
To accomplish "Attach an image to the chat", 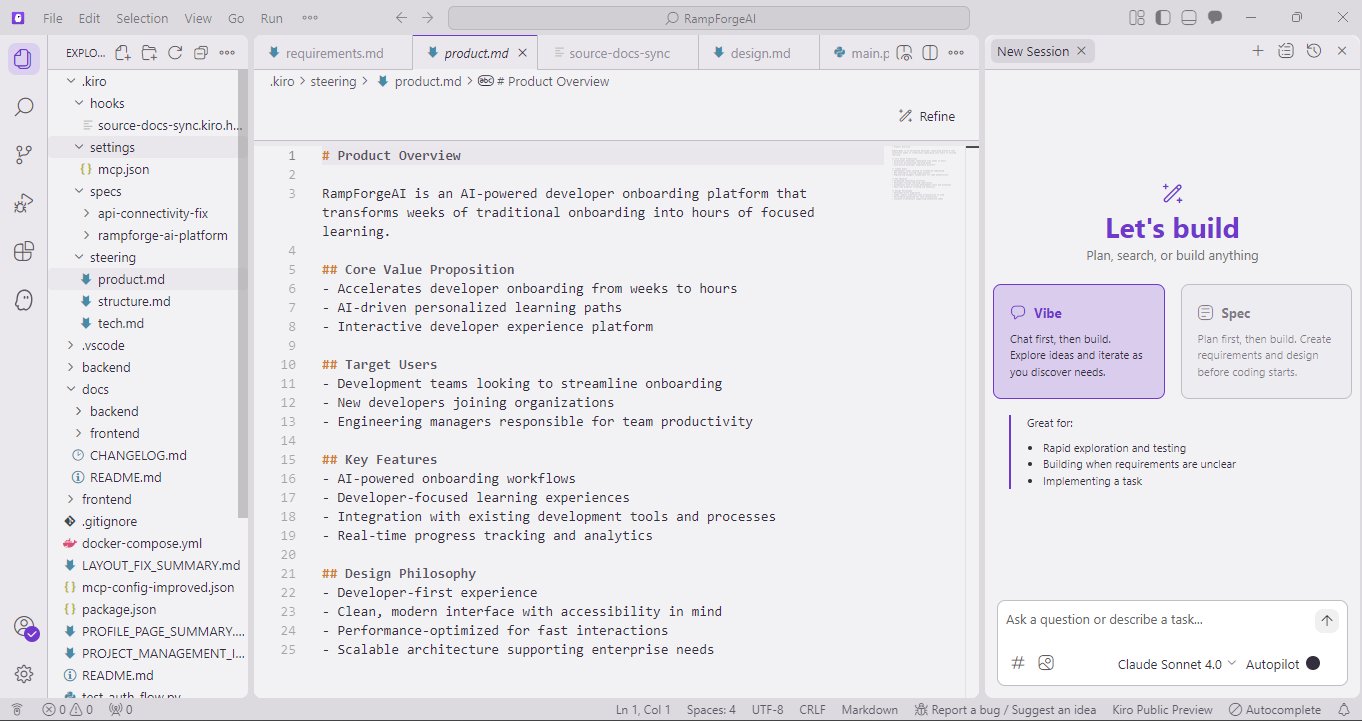I will click(x=1046, y=663).
